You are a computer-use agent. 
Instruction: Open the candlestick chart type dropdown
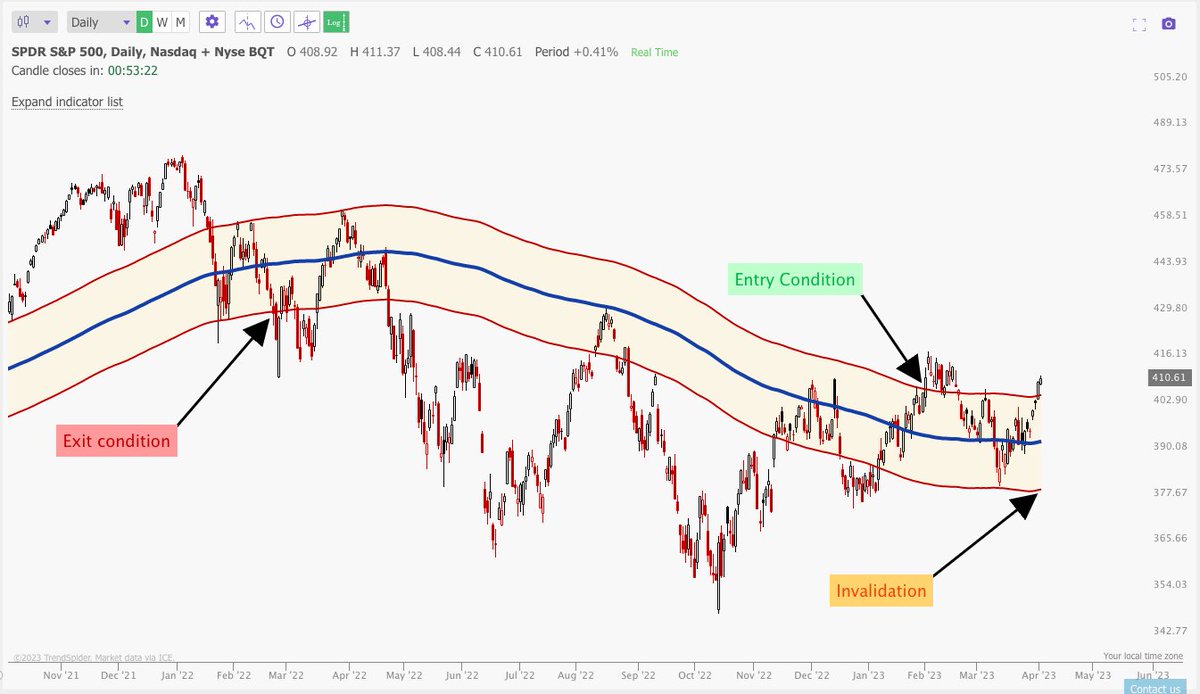tap(34, 21)
